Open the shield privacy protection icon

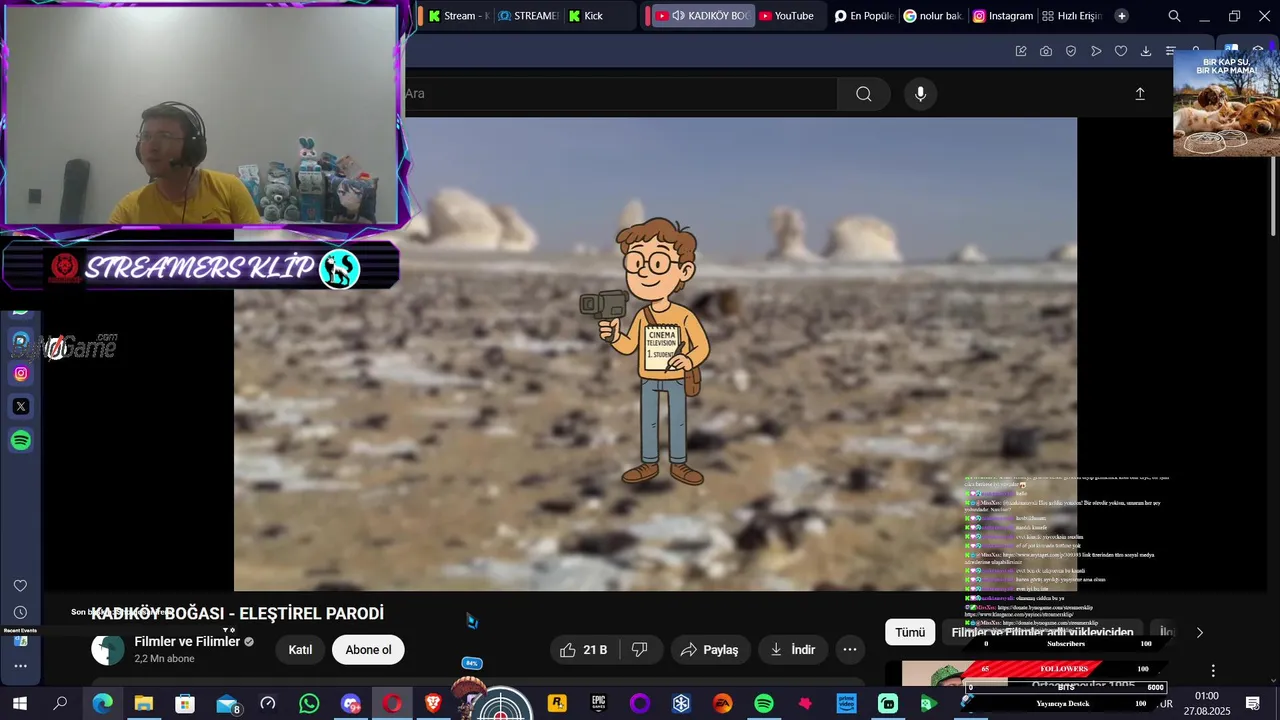click(x=1071, y=51)
